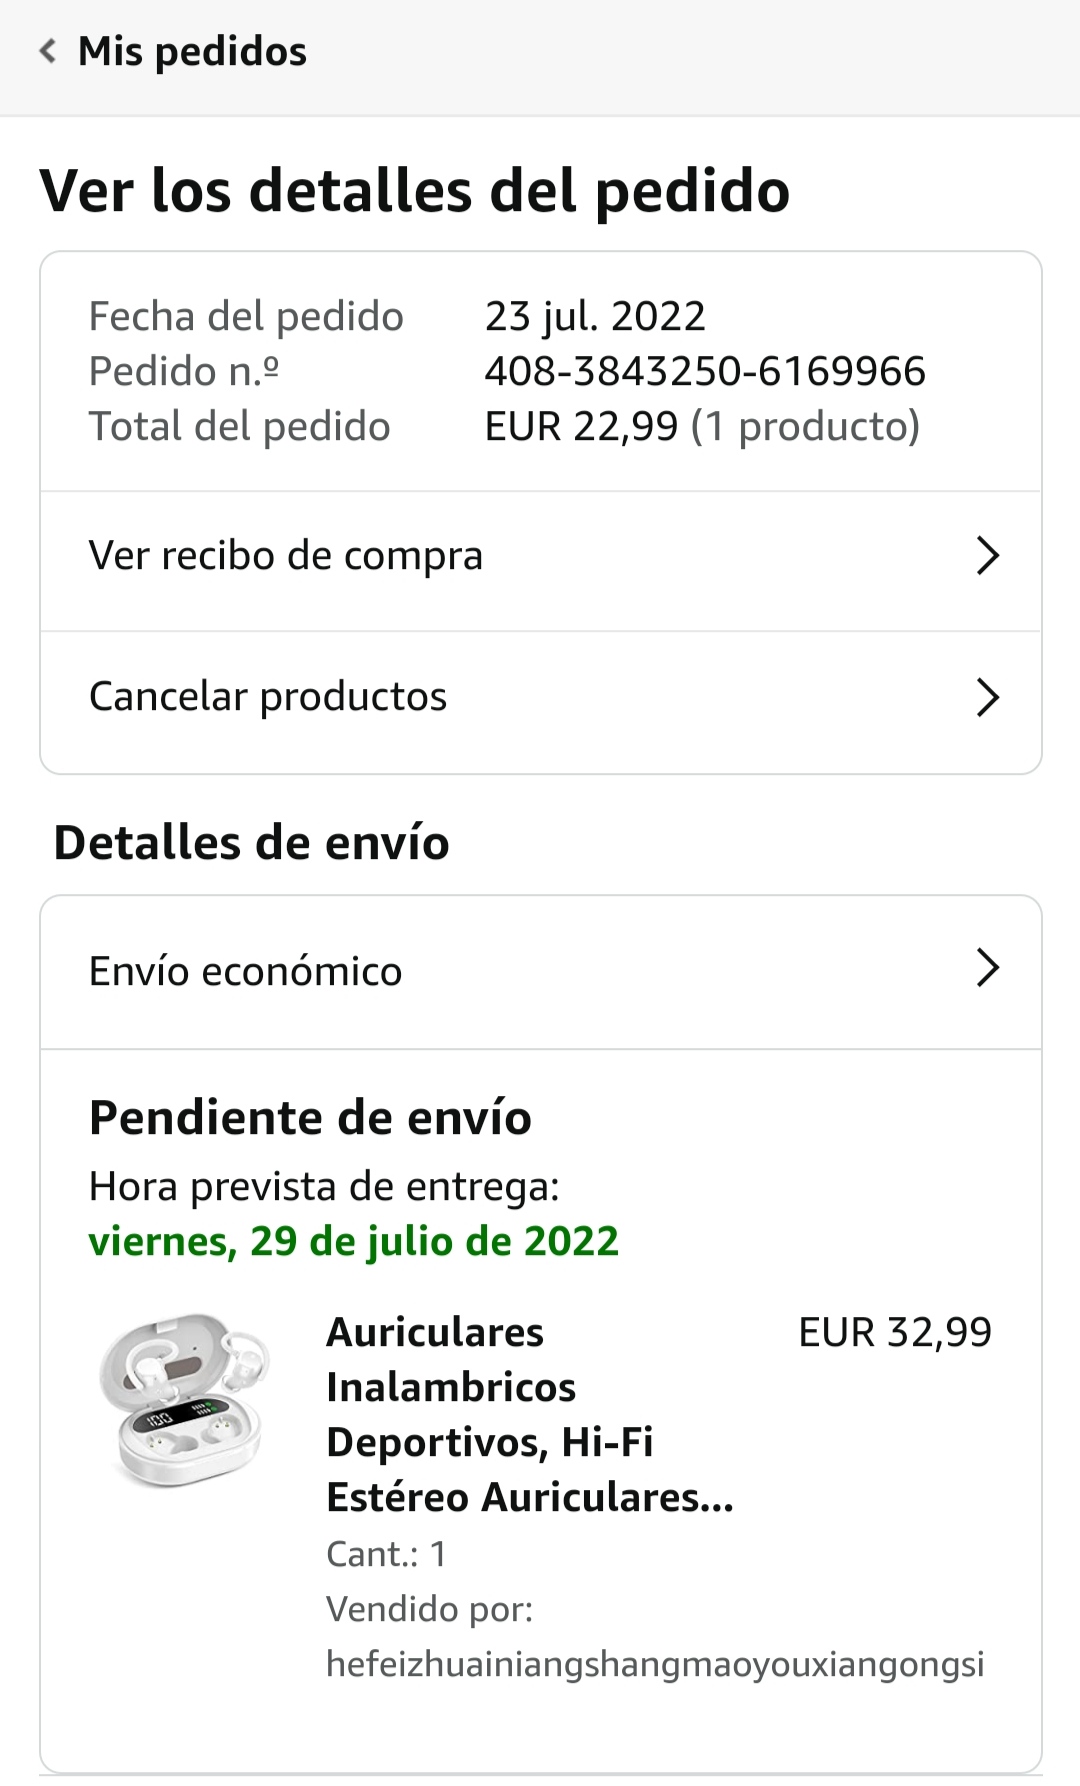Click the order date 23 jul. 2022

595,316
